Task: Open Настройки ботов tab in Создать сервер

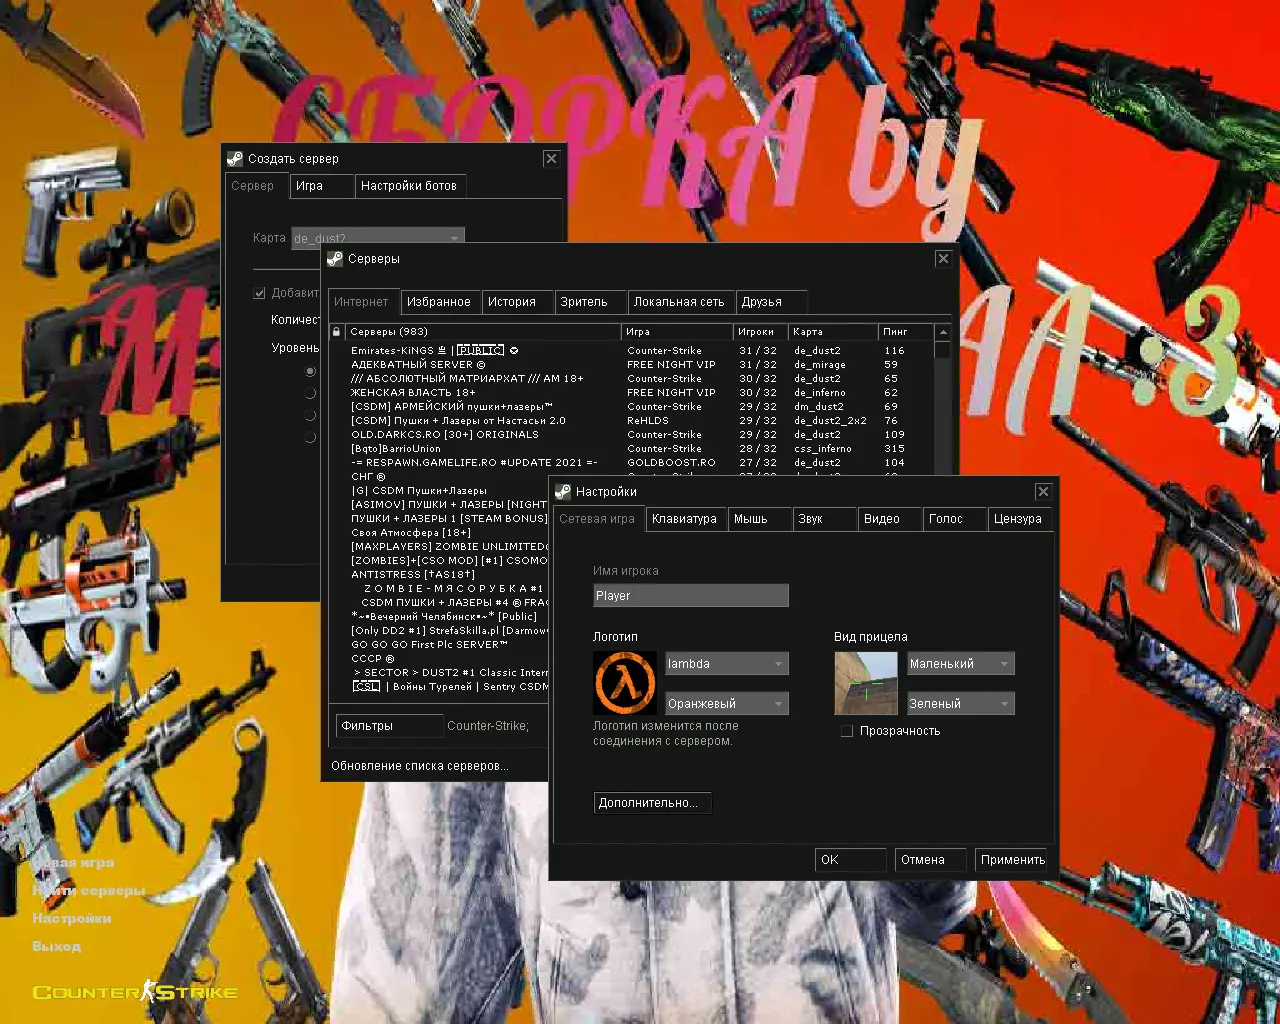Action: point(409,186)
